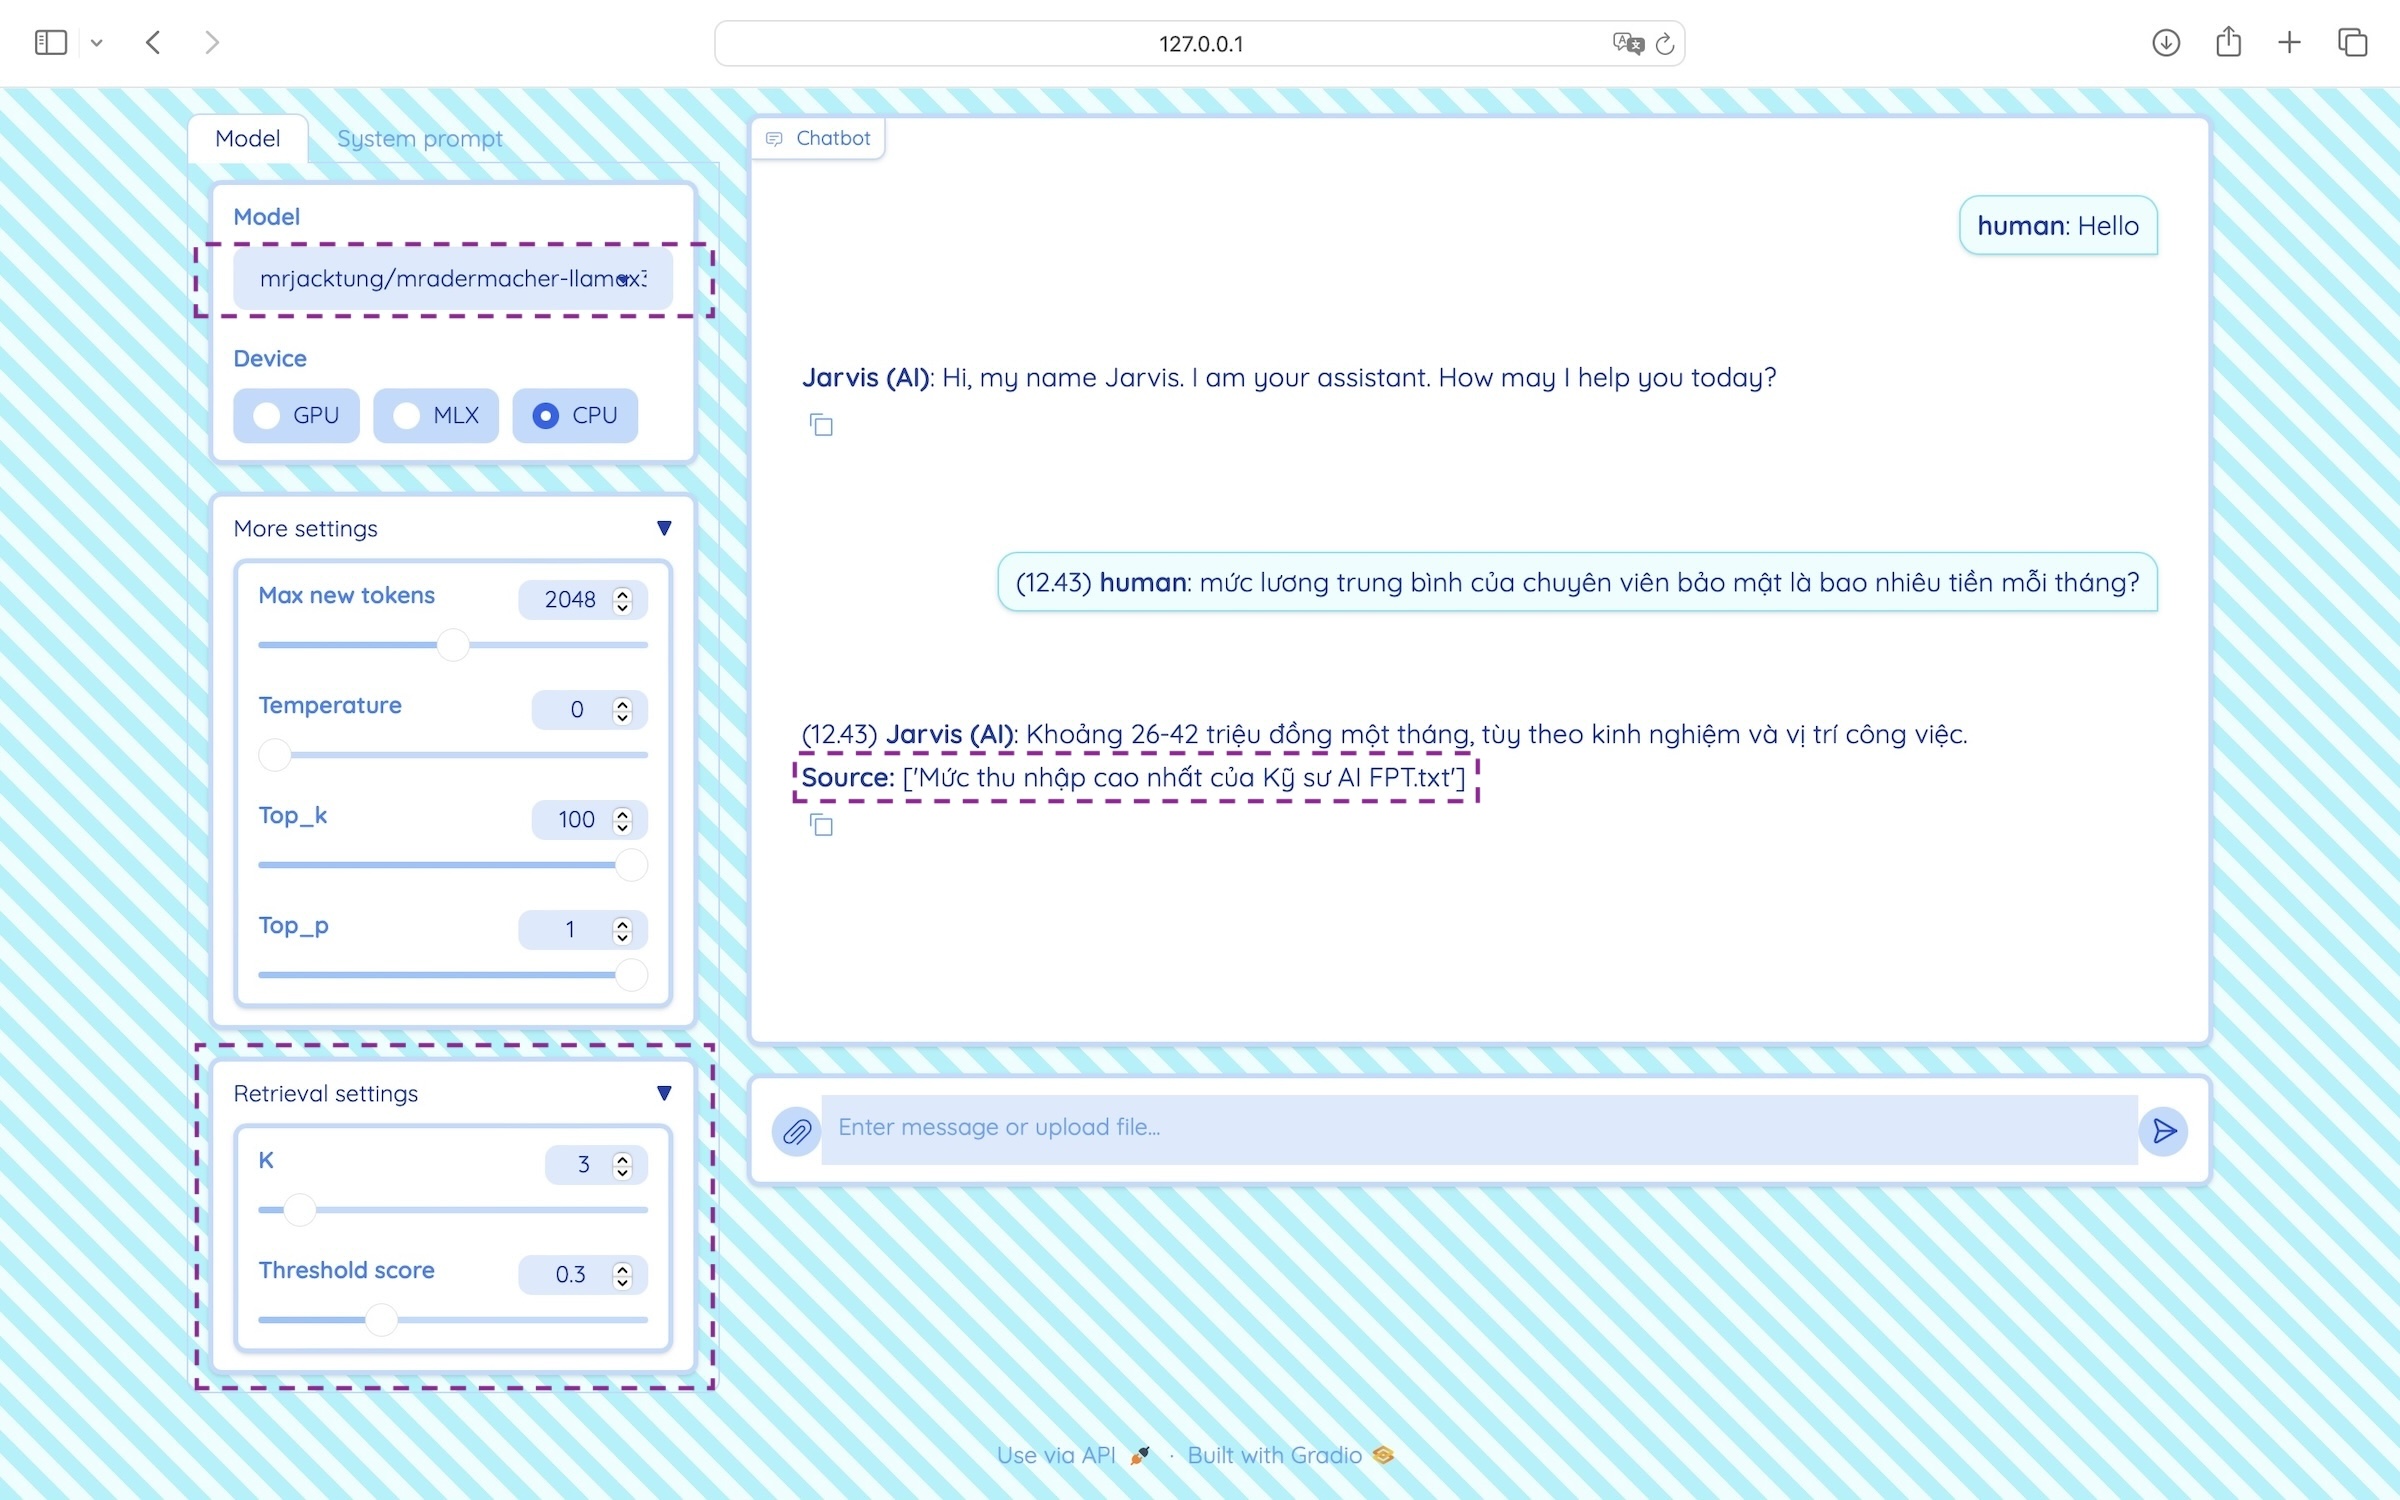2400x1500 pixels.
Task: Click the Source file name line
Action: coord(1133,777)
